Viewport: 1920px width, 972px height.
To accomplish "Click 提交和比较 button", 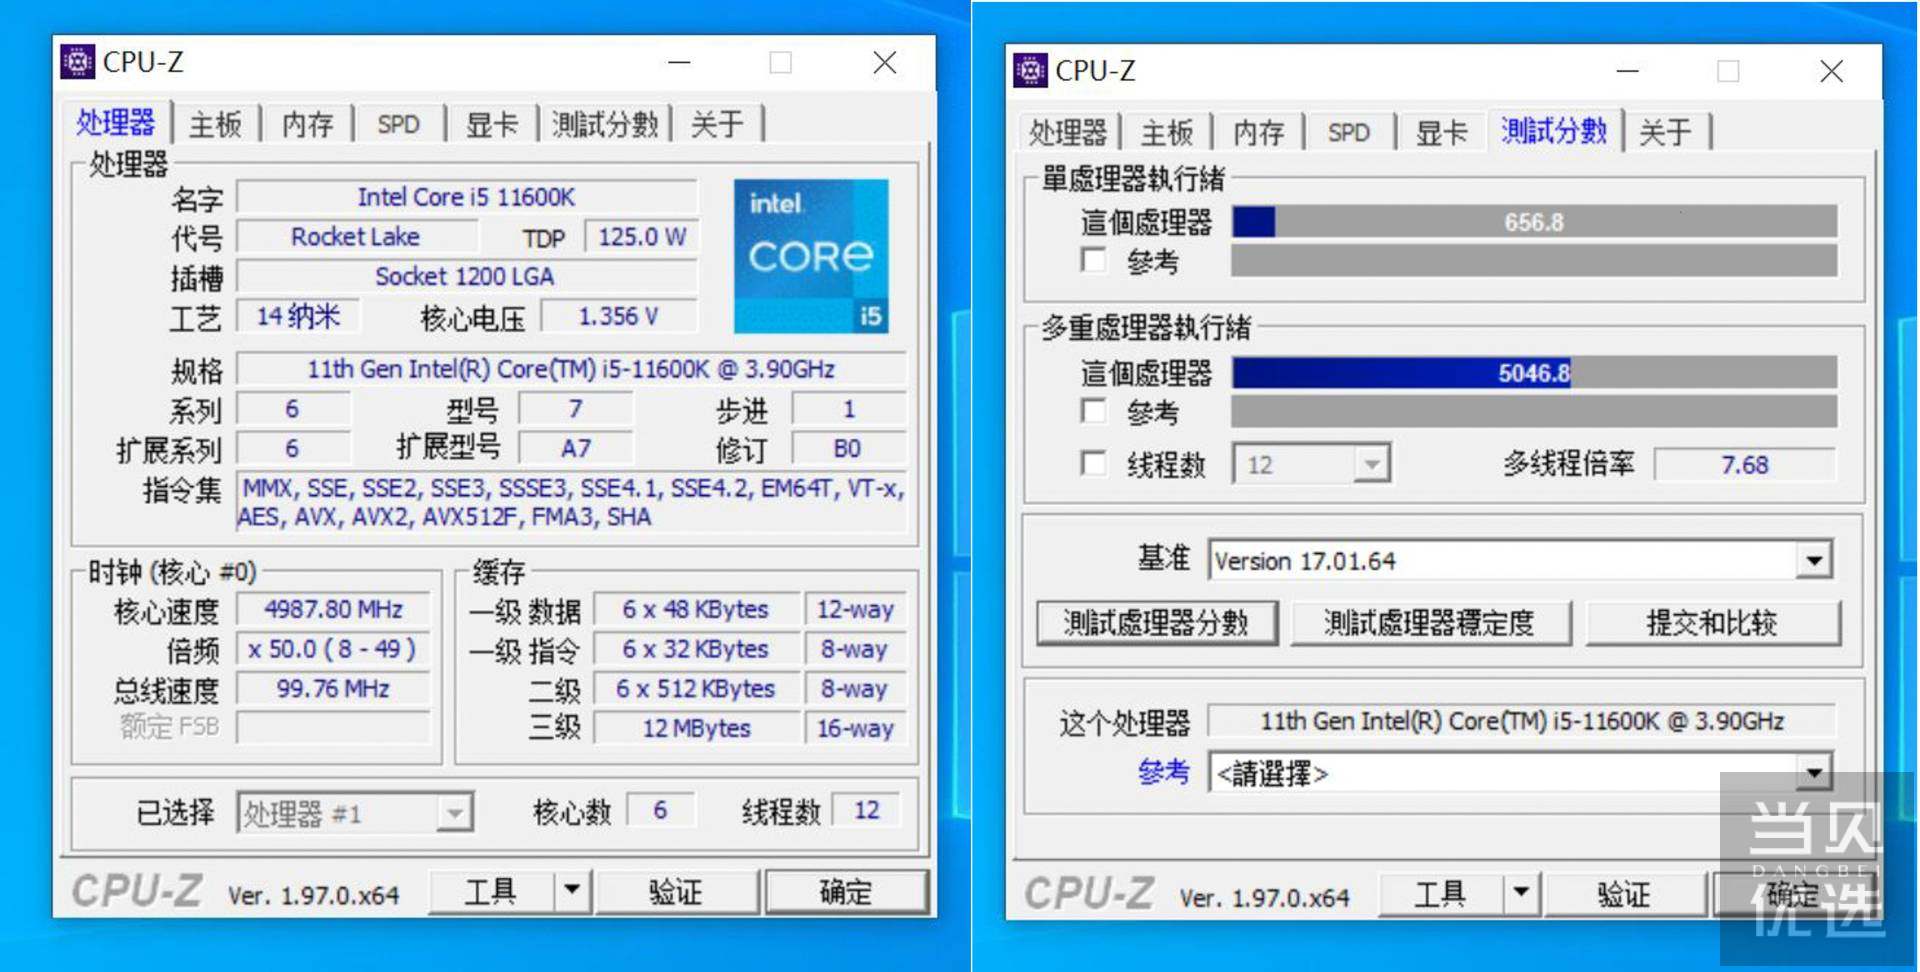I will point(1712,623).
